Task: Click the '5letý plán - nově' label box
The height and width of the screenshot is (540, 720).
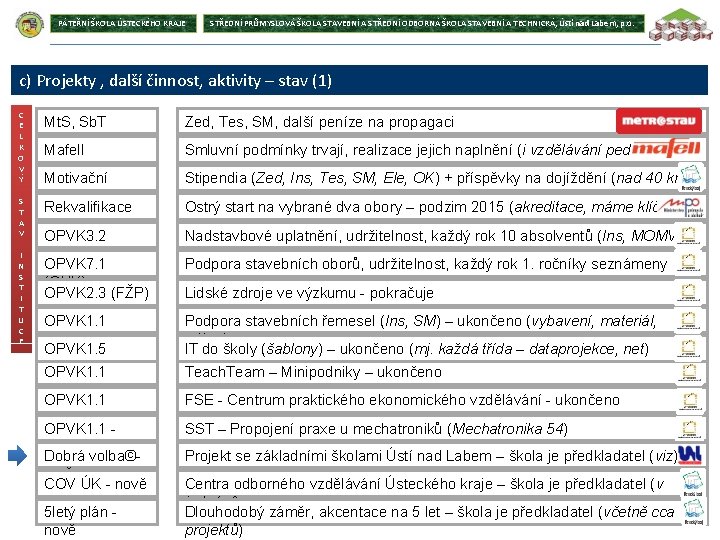Action: pyautogui.click(x=97, y=512)
